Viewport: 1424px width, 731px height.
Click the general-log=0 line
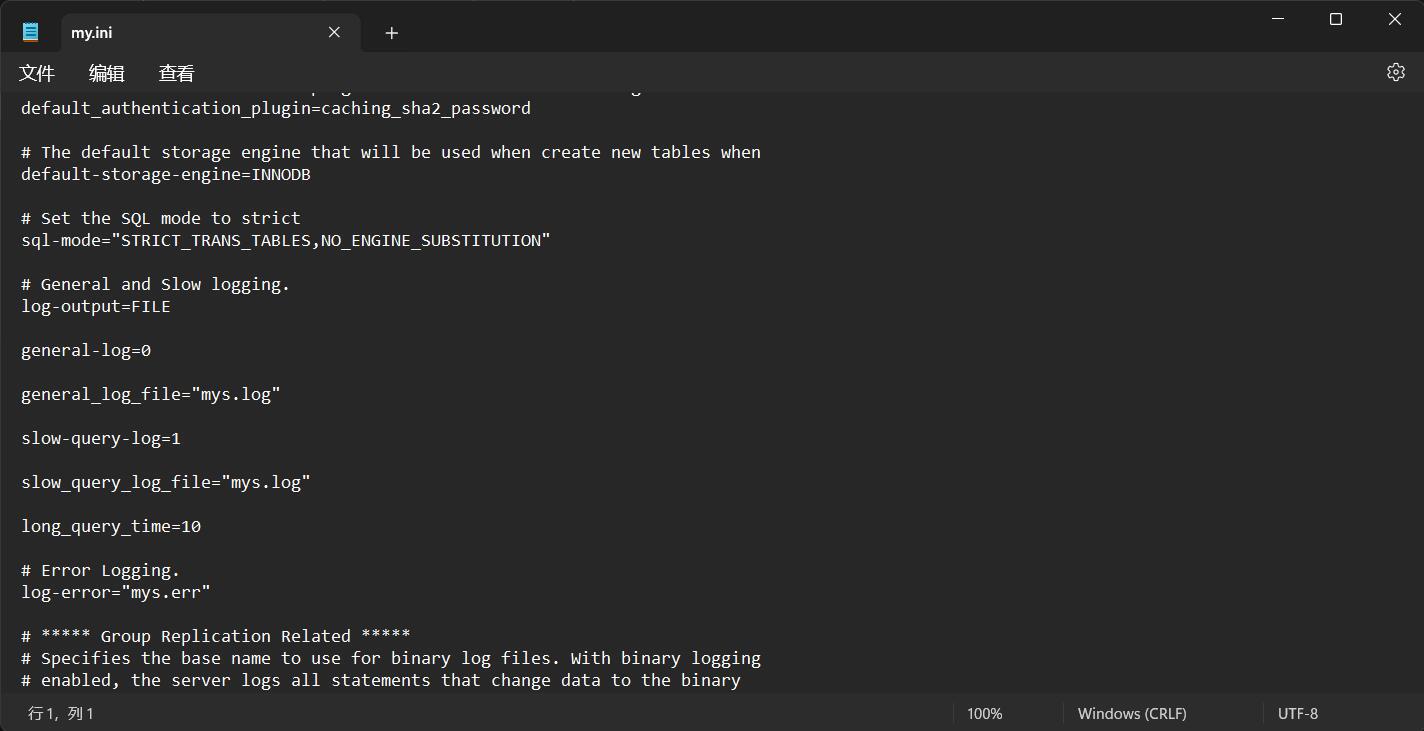[x=86, y=350]
